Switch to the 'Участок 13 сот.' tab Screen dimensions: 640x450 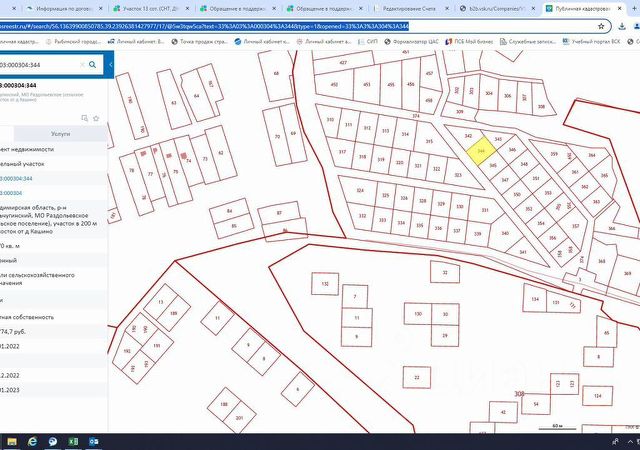coord(151,8)
